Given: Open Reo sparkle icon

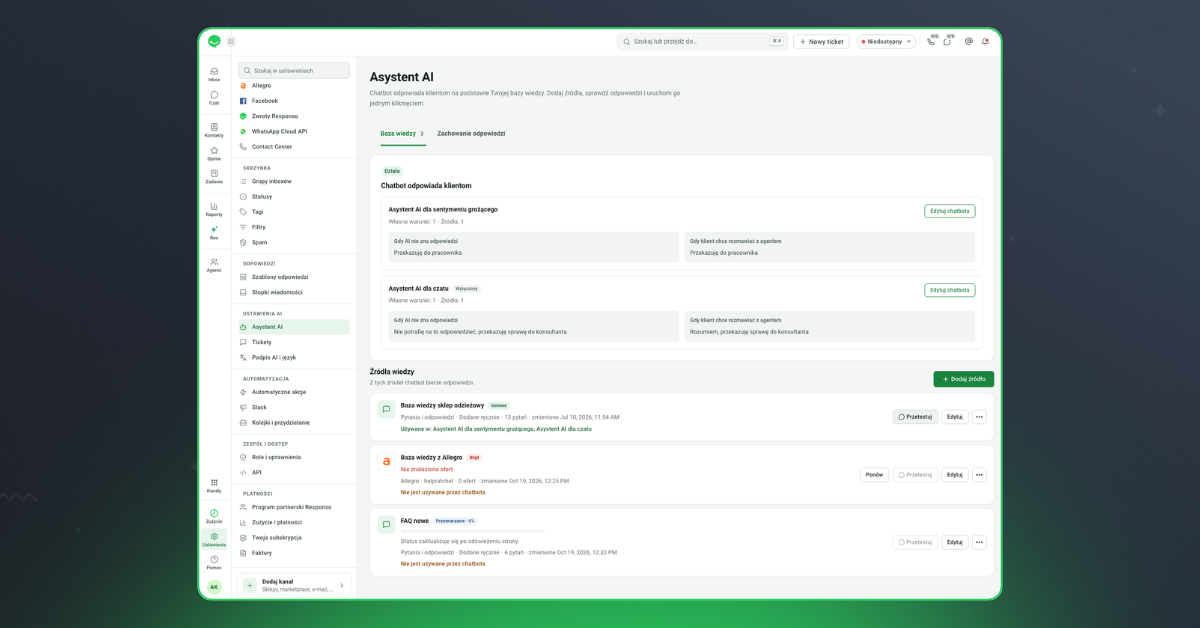Looking at the screenshot, I should 214,232.
